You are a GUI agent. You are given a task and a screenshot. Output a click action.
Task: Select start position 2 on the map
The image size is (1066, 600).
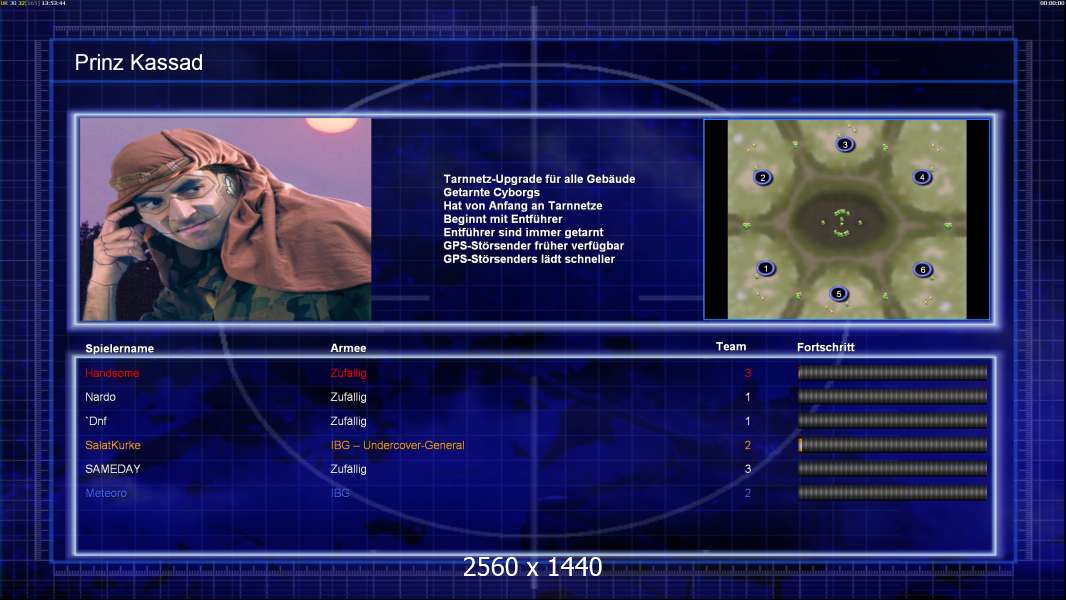763,177
